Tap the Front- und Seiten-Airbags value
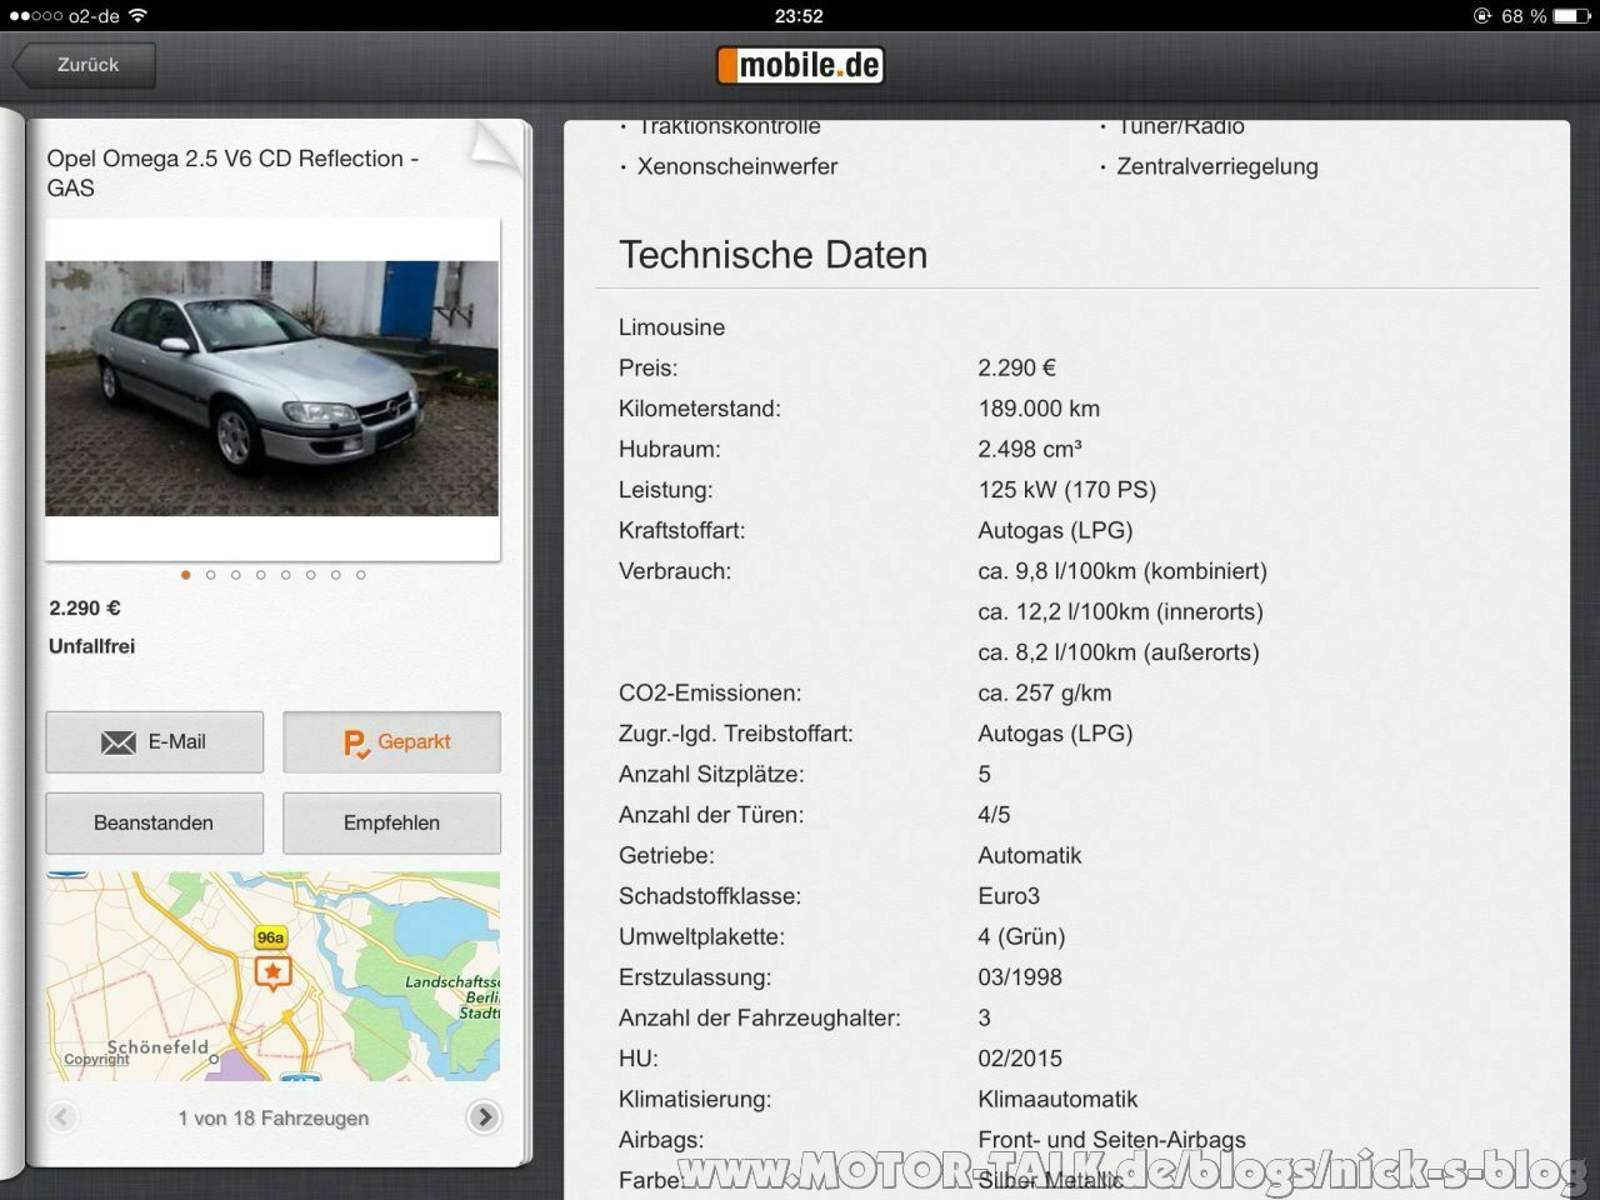Viewport: 1600px width, 1200px height. [1112, 1140]
